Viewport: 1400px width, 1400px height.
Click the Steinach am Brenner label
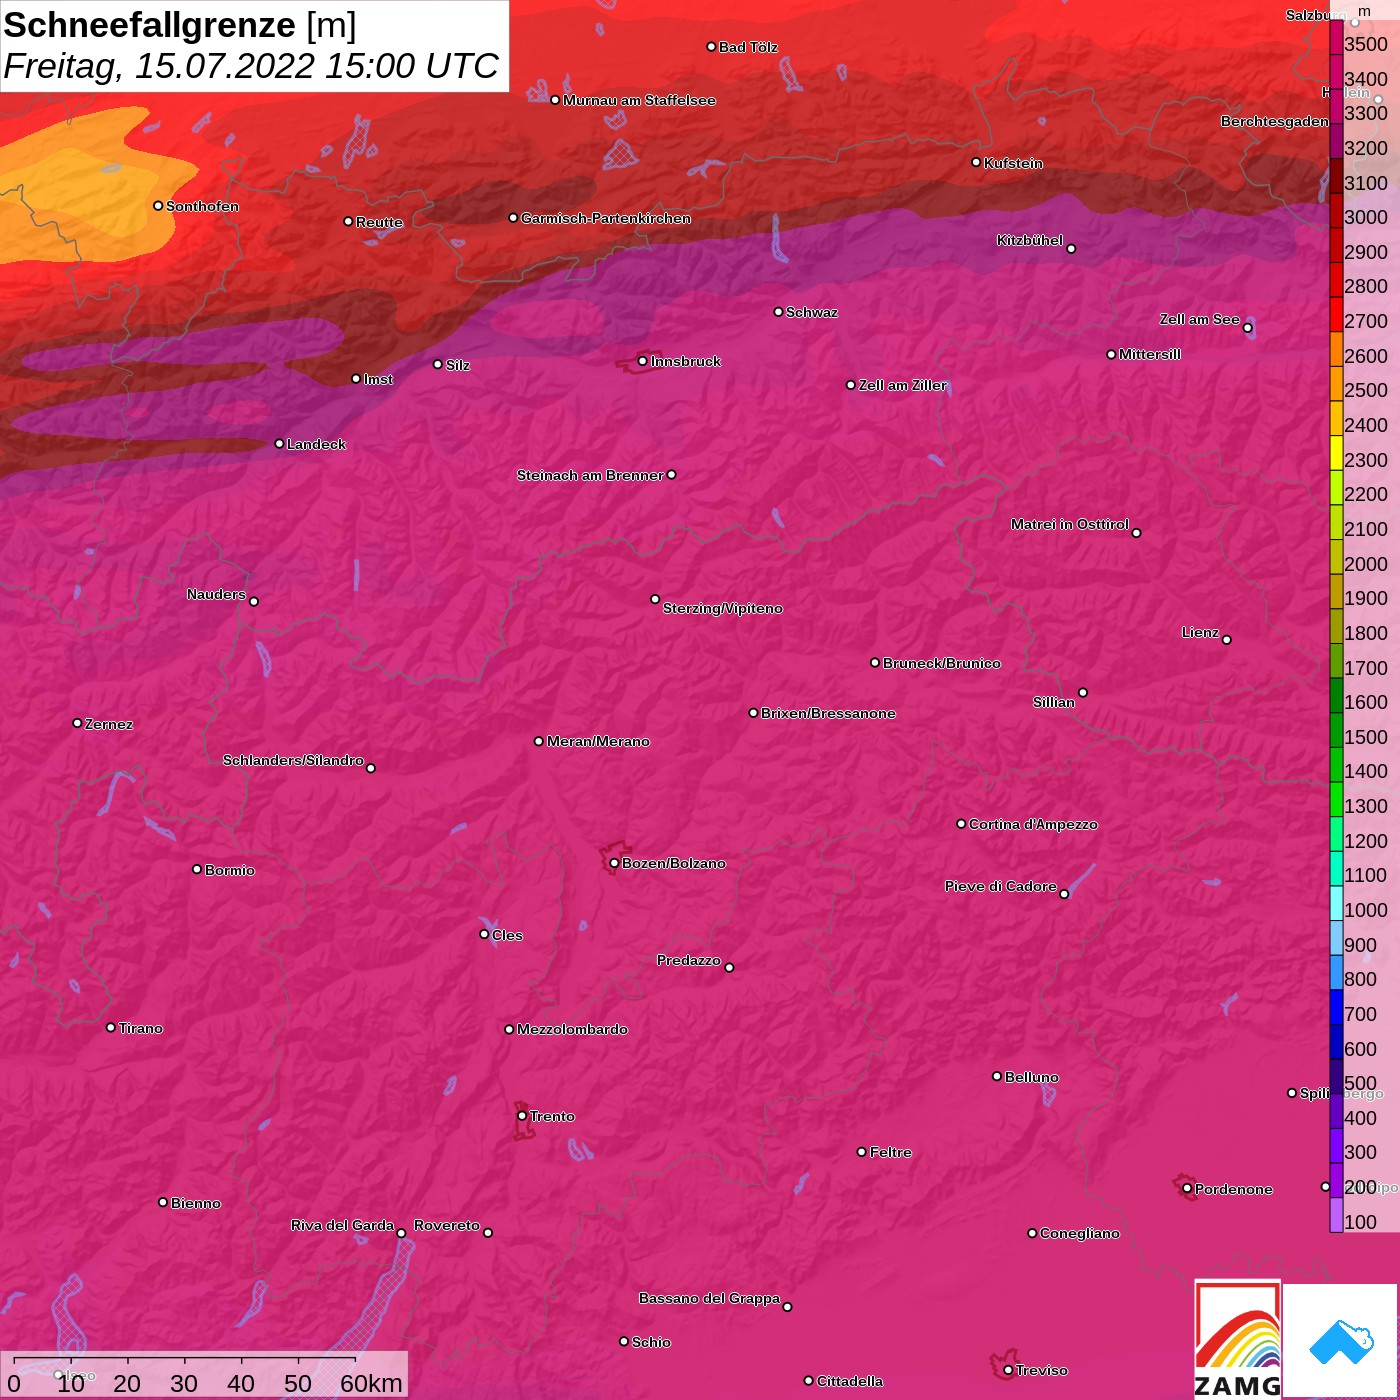pos(590,475)
